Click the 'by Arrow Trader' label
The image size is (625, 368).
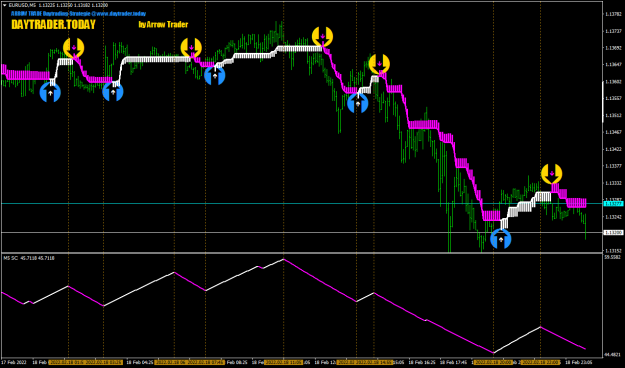click(163, 24)
